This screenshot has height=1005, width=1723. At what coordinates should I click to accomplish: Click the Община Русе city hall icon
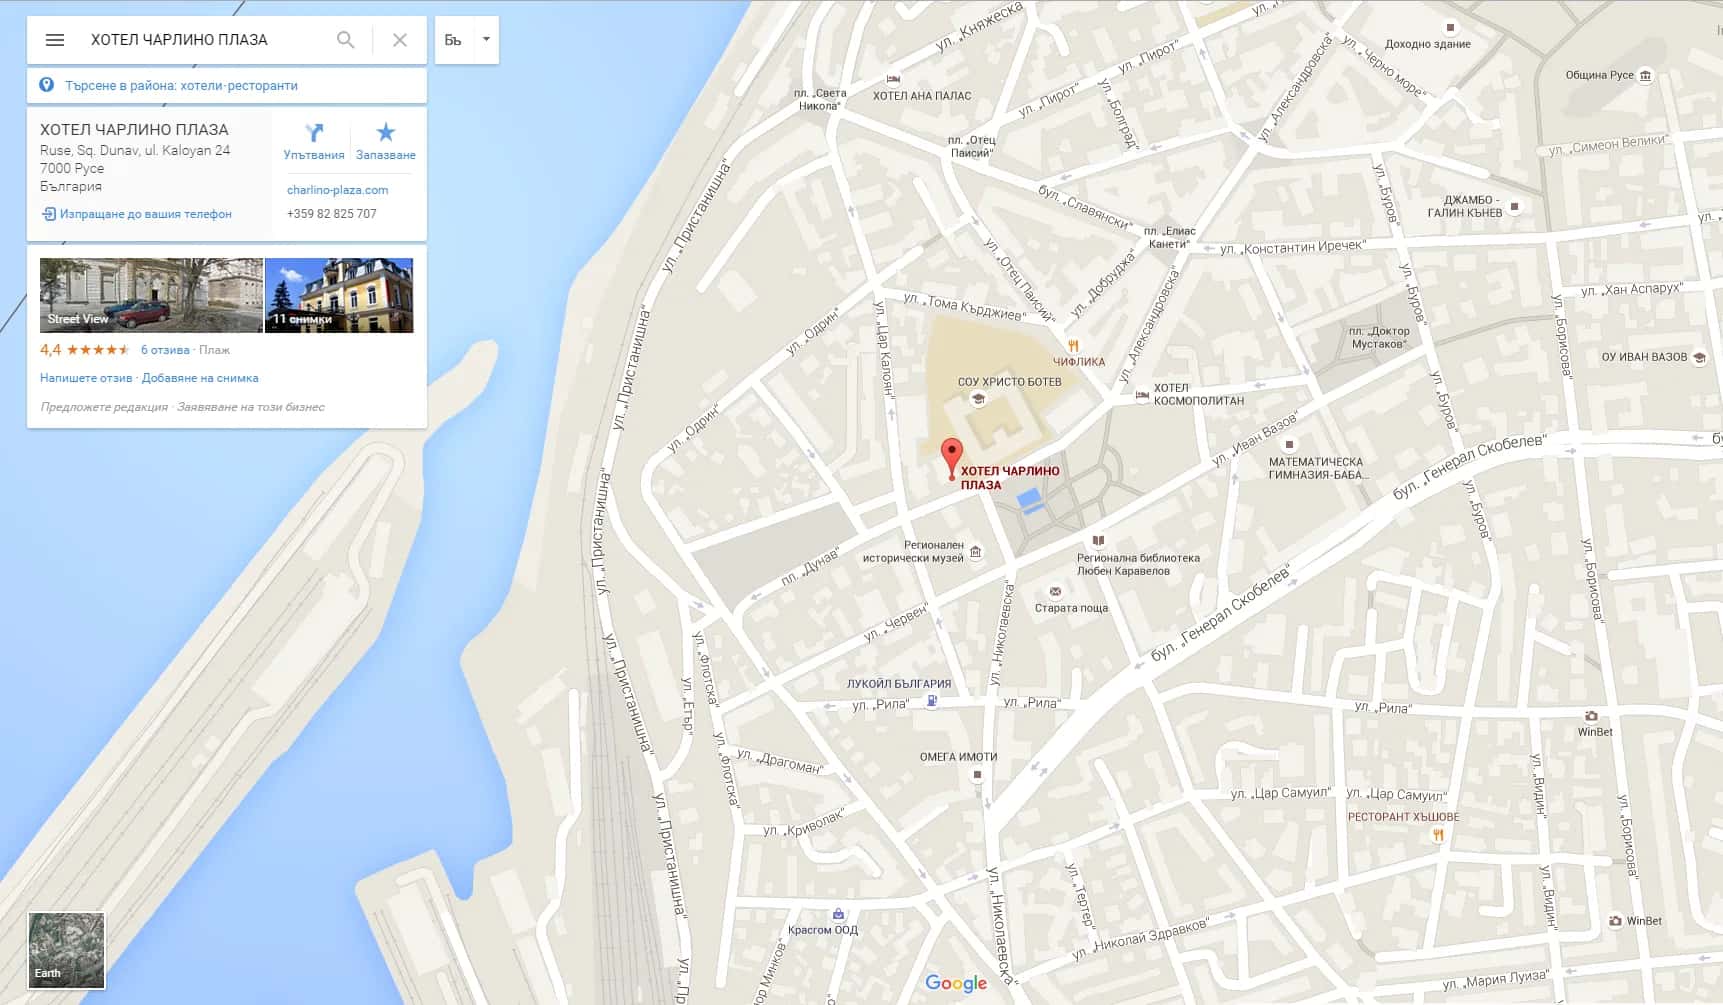(1645, 75)
